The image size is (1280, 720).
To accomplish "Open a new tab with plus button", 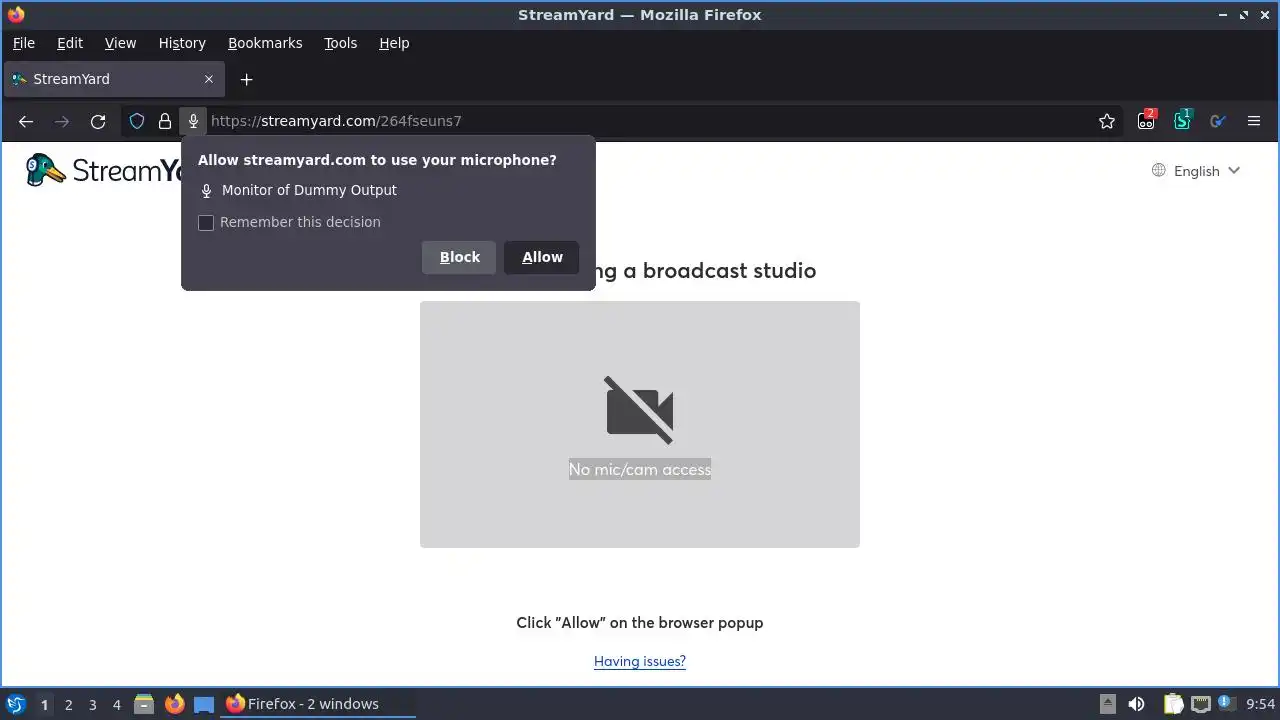I will click(246, 79).
